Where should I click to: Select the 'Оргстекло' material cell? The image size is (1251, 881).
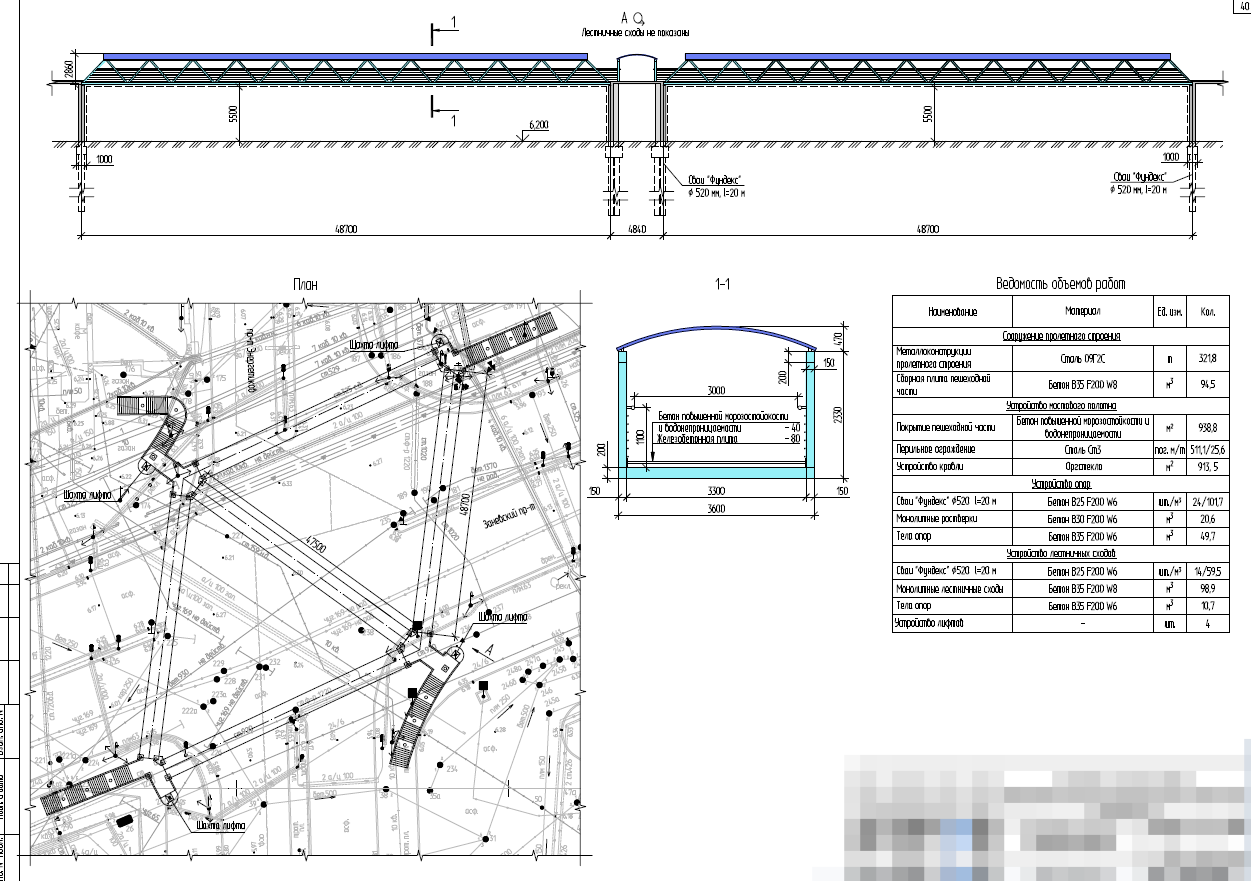click(1082, 467)
